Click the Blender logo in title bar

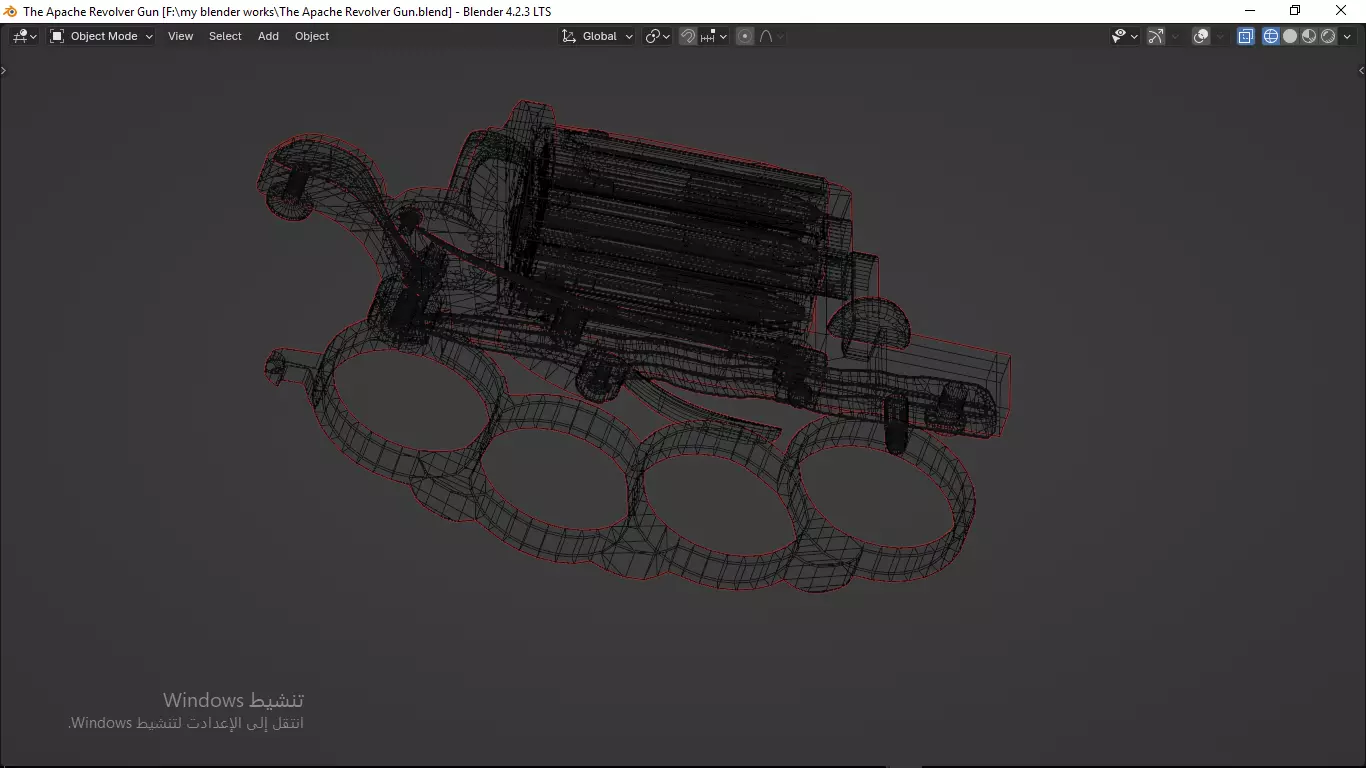pyautogui.click(x=10, y=11)
